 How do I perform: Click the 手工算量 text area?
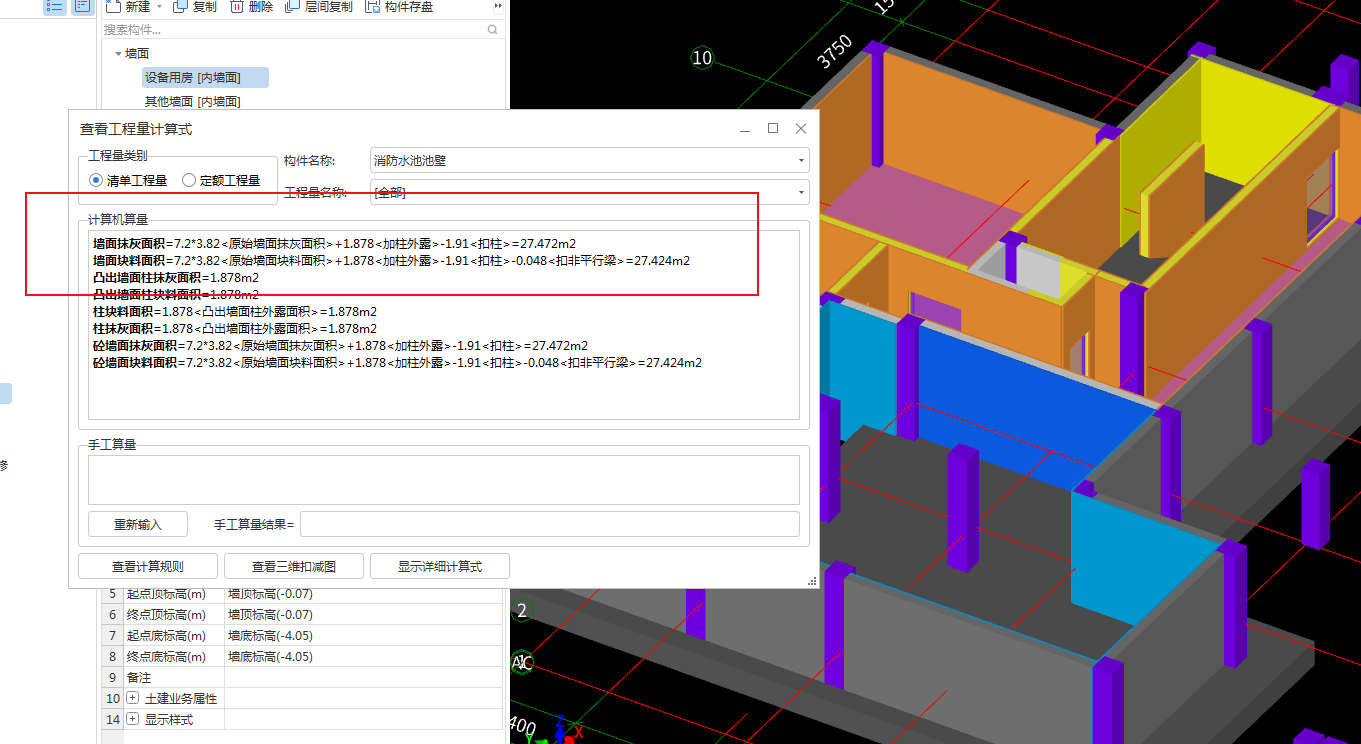pyautogui.click(x=444, y=480)
